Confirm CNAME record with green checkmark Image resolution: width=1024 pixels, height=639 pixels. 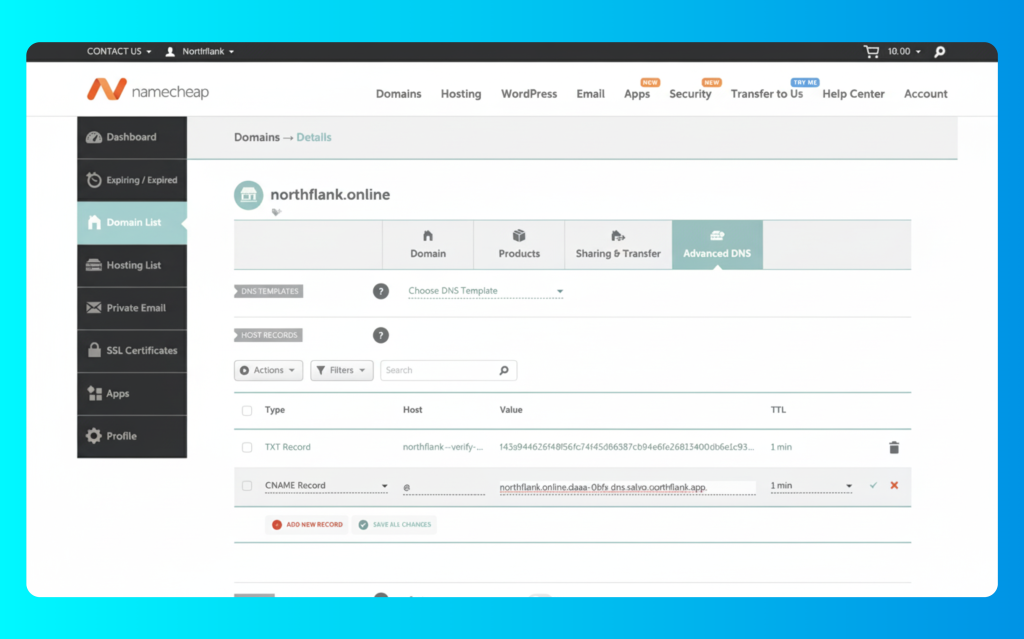873,486
